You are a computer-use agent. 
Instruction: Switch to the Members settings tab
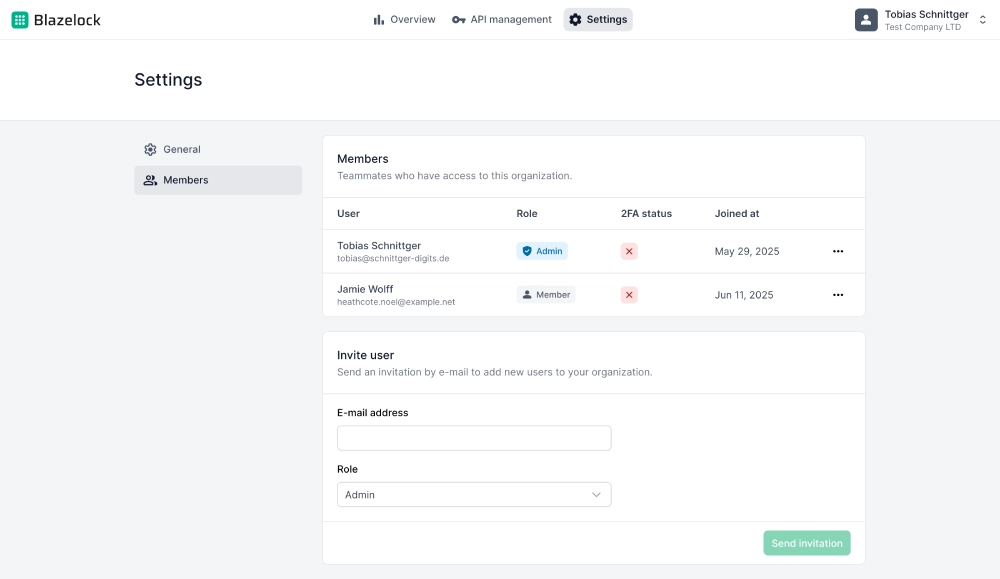[185, 180]
